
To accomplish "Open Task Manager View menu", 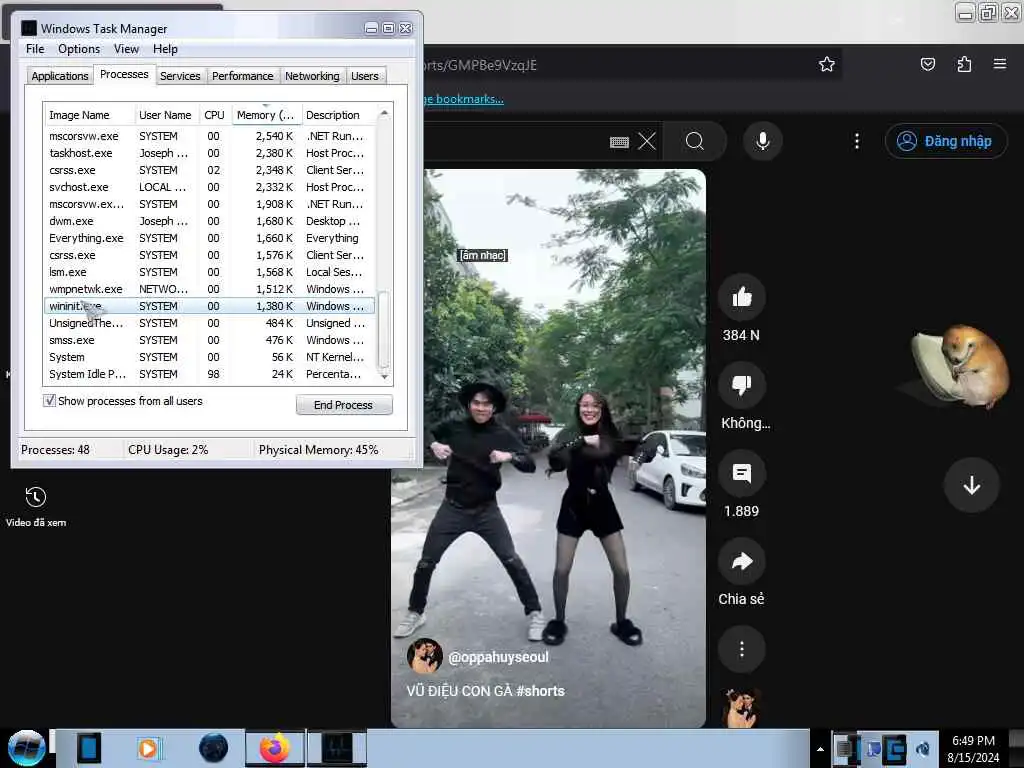I will [126, 49].
